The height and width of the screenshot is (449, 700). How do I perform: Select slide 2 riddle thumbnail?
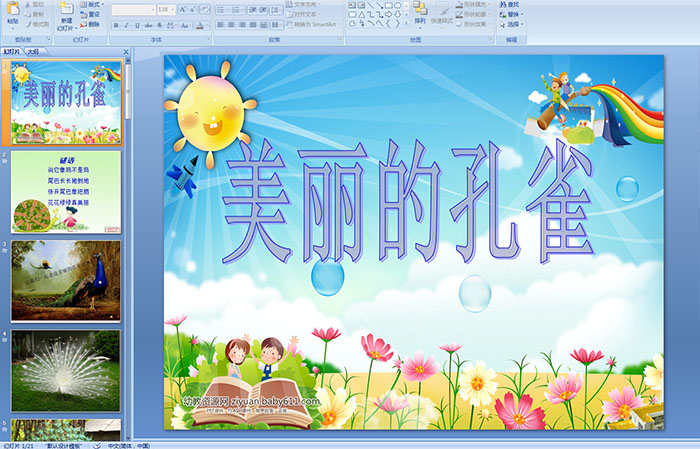point(66,192)
